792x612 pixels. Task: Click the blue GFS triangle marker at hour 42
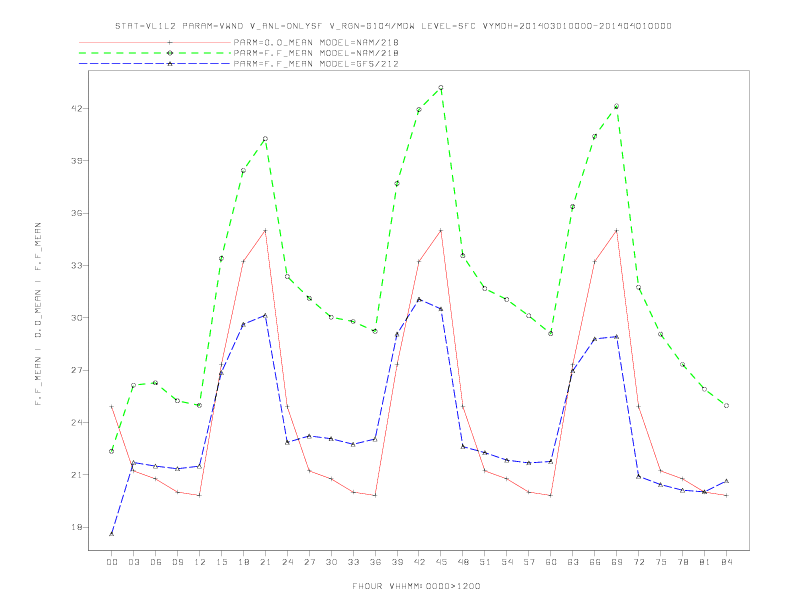tap(419, 299)
